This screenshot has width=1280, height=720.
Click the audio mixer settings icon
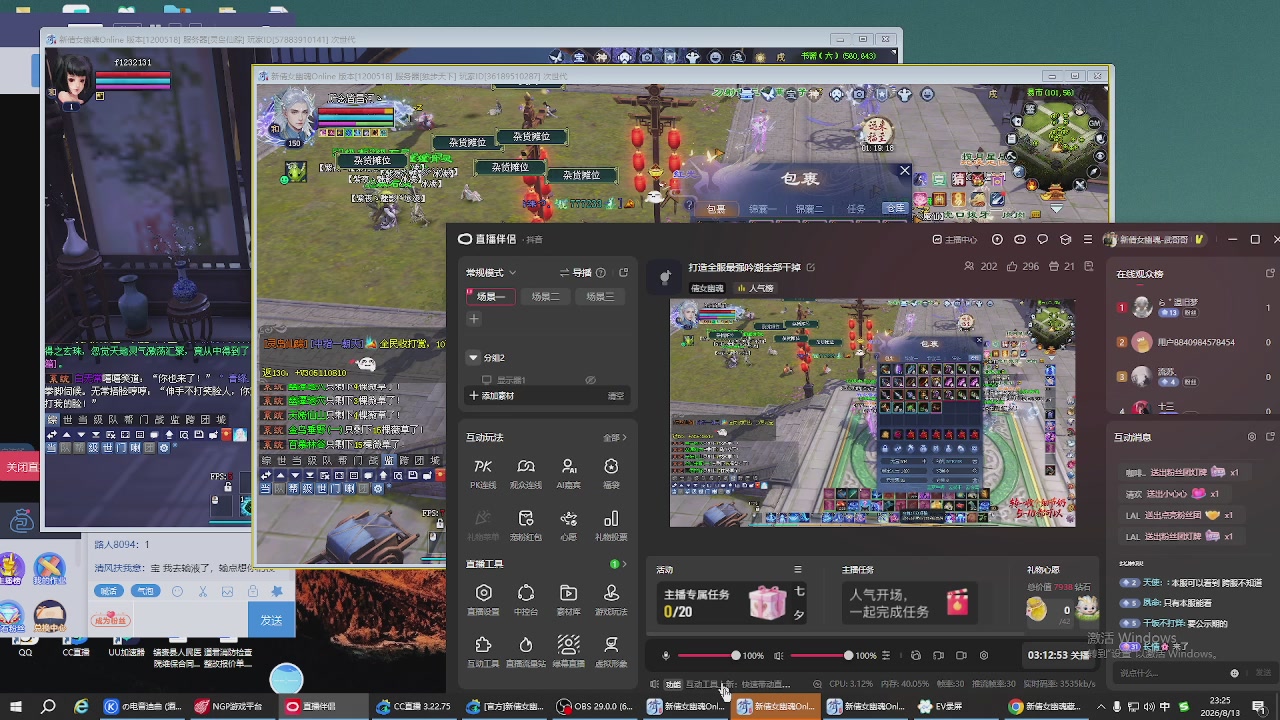[885, 656]
